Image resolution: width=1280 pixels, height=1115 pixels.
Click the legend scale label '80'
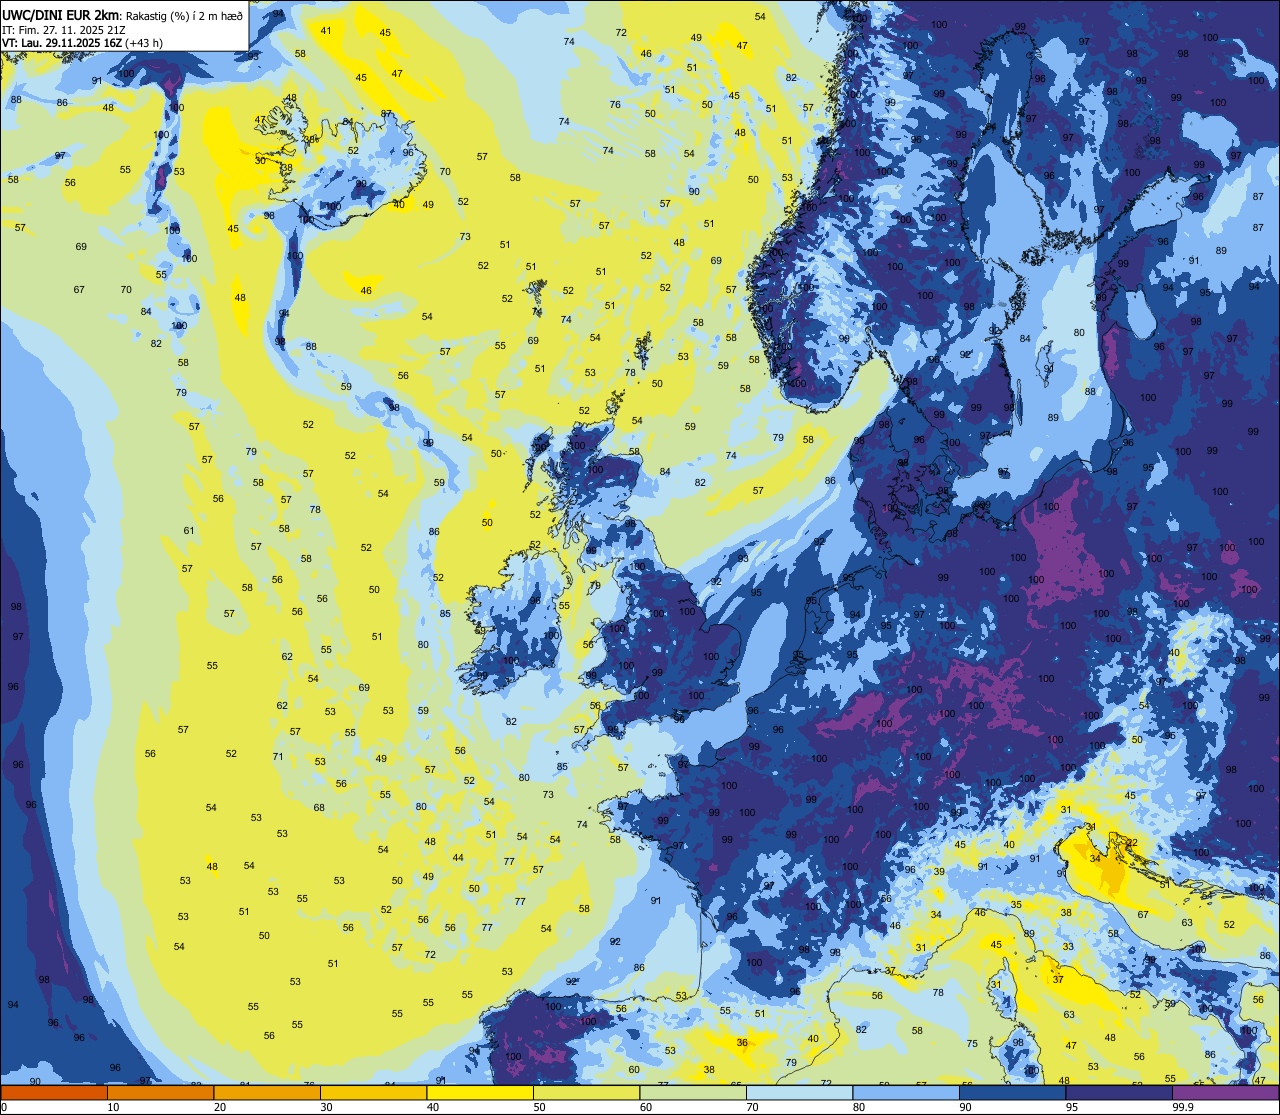click(x=859, y=1107)
